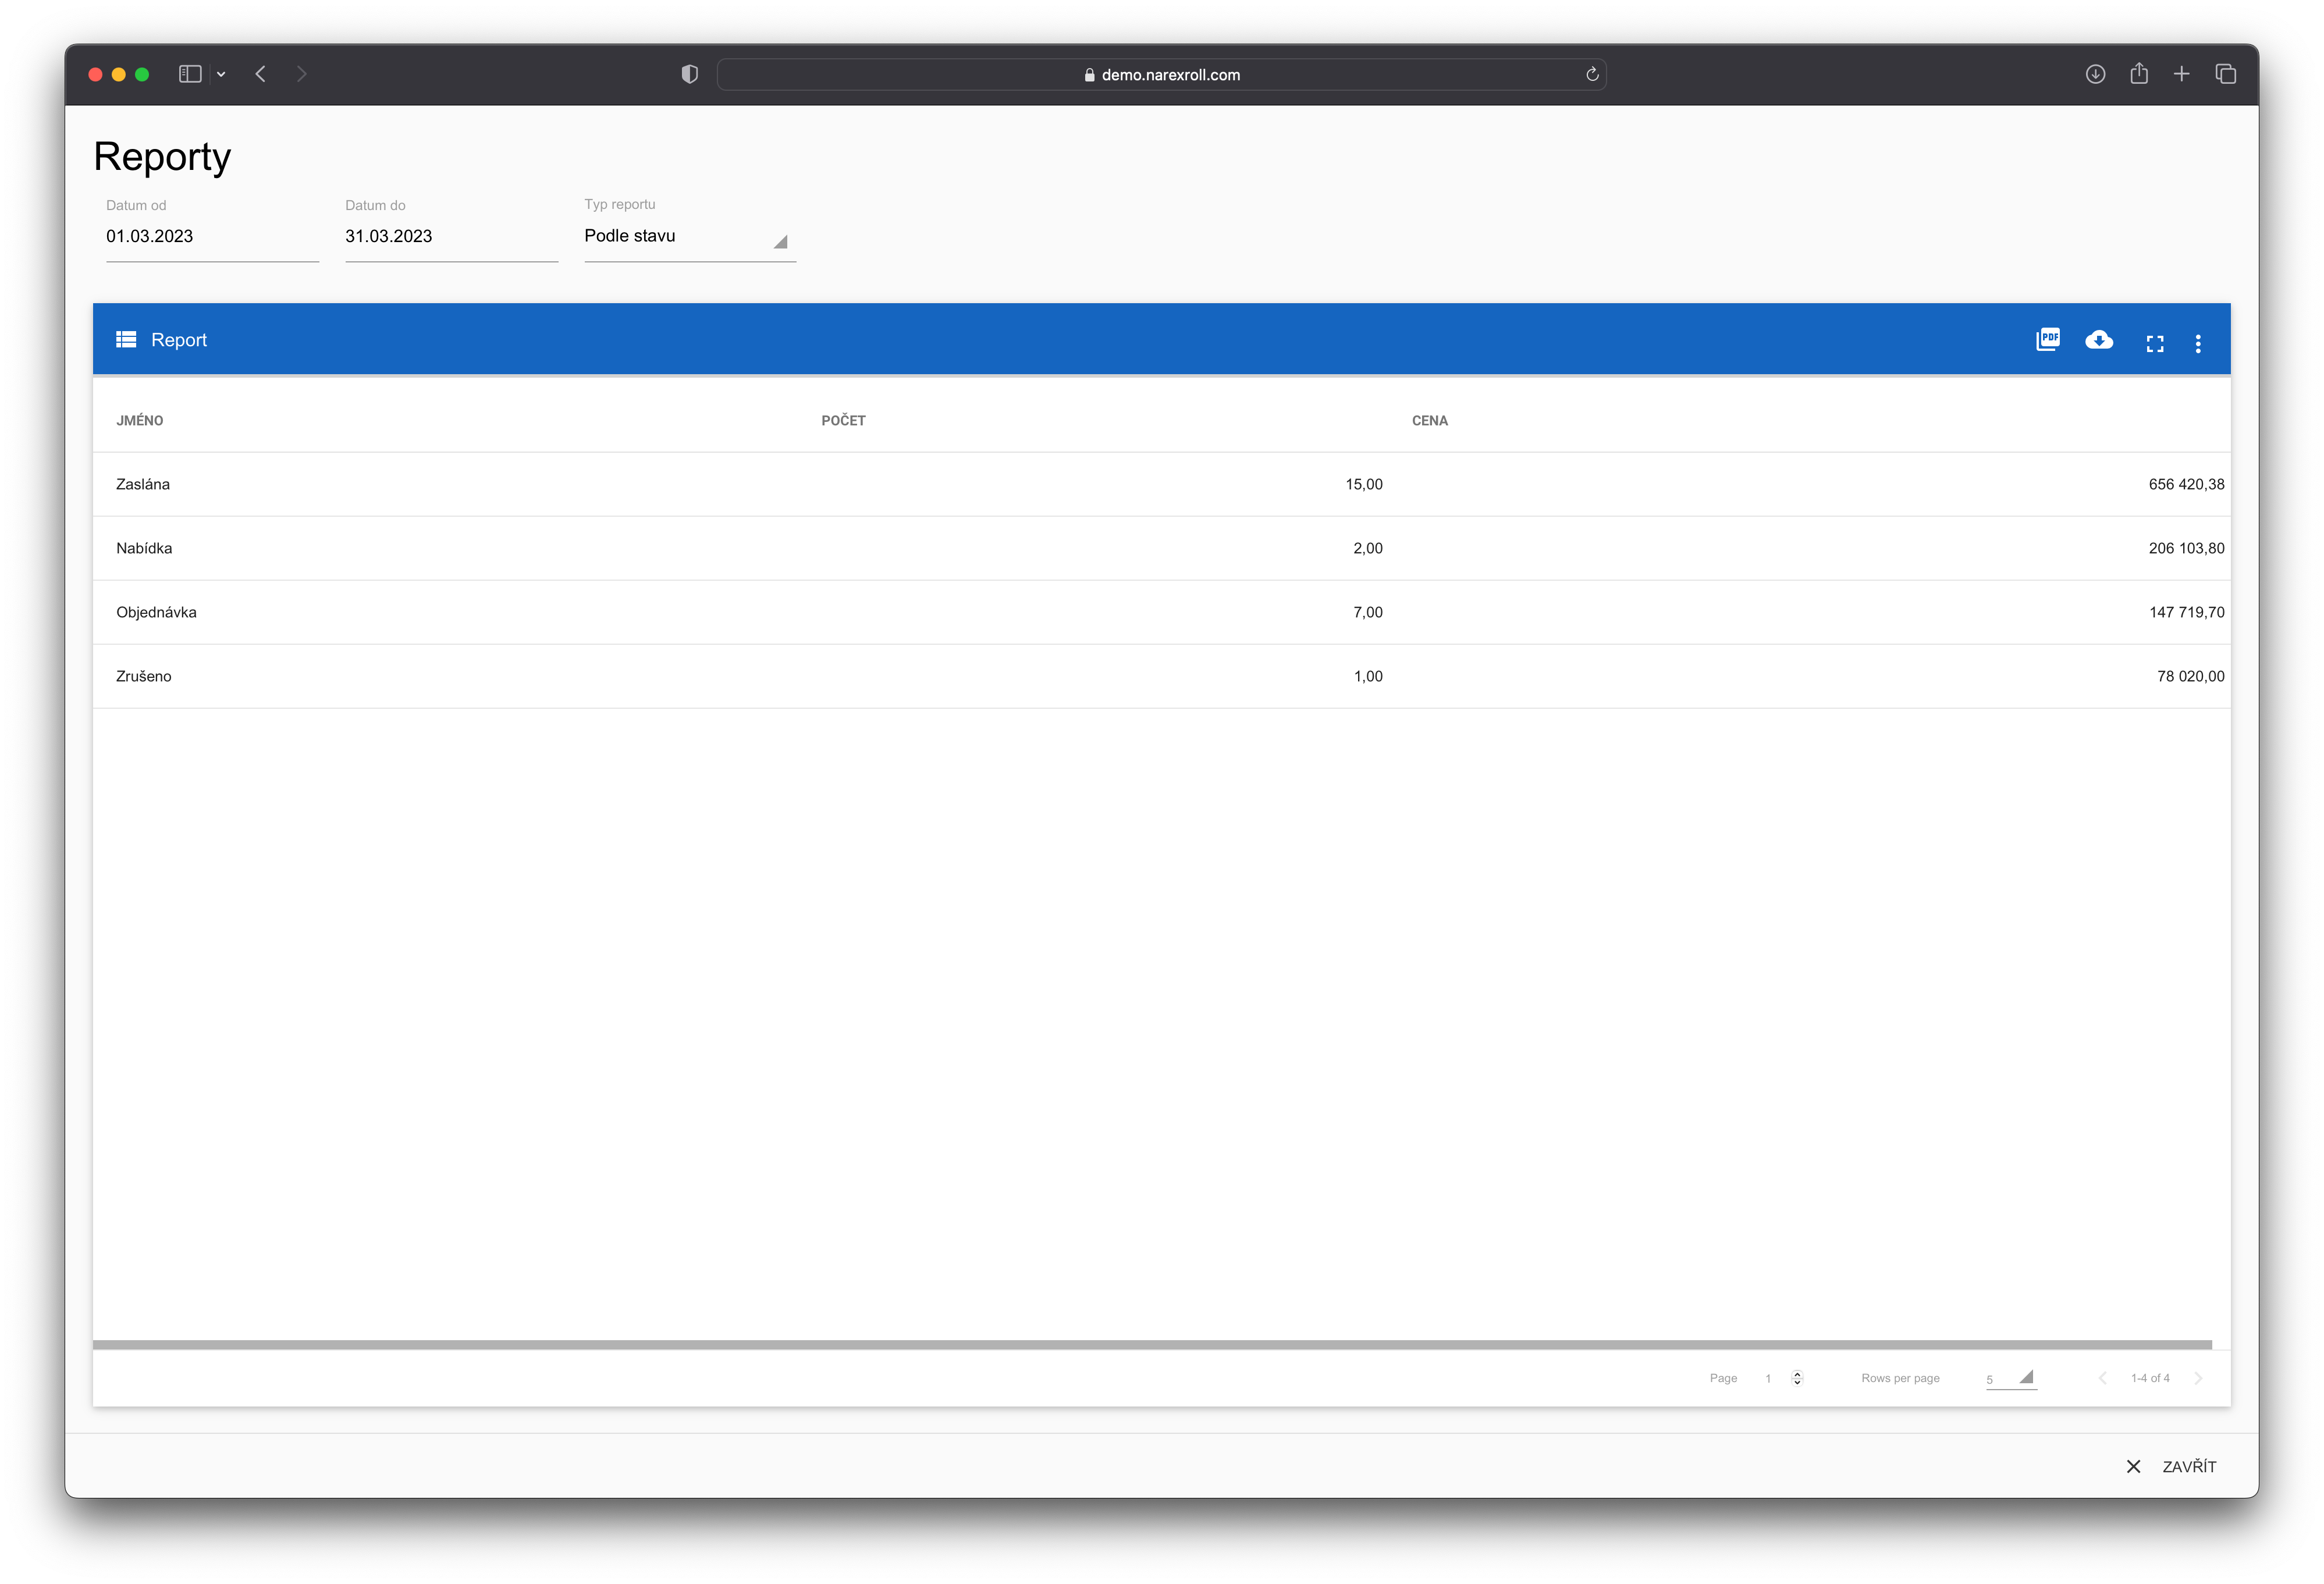
Task: Open new Safari tab
Action: (x=2182, y=74)
